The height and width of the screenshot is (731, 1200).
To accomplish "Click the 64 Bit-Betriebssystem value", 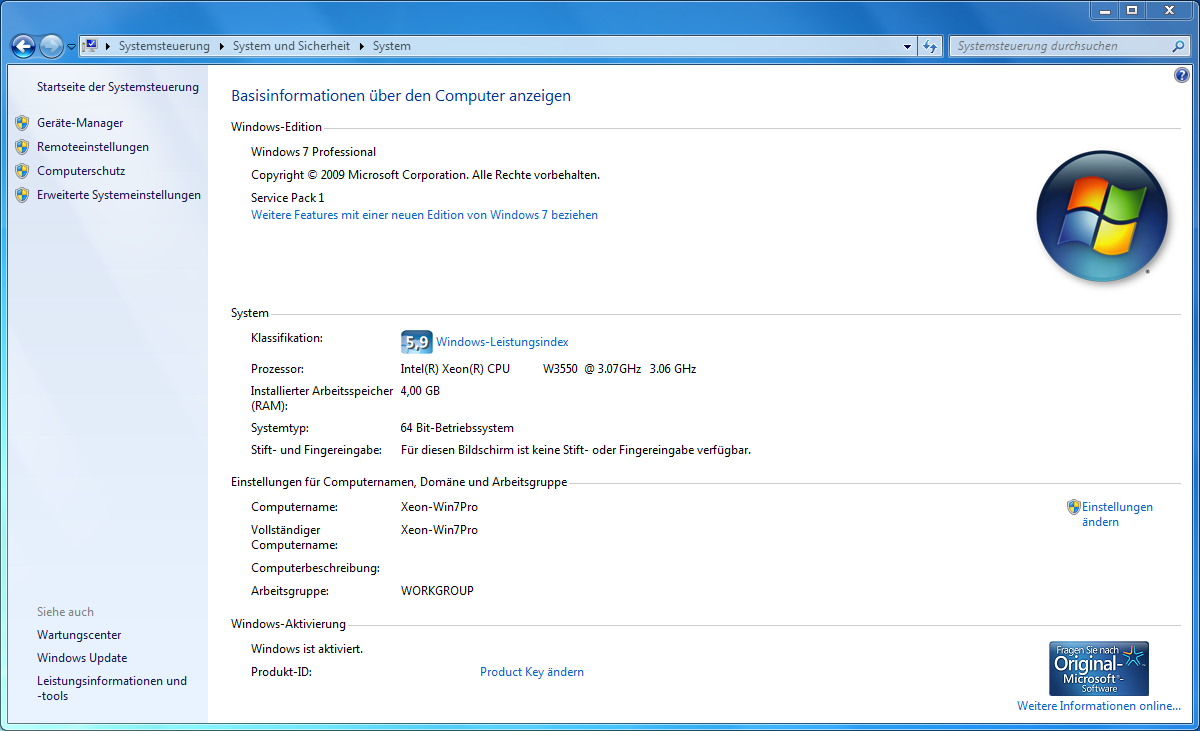I will pos(457,428).
